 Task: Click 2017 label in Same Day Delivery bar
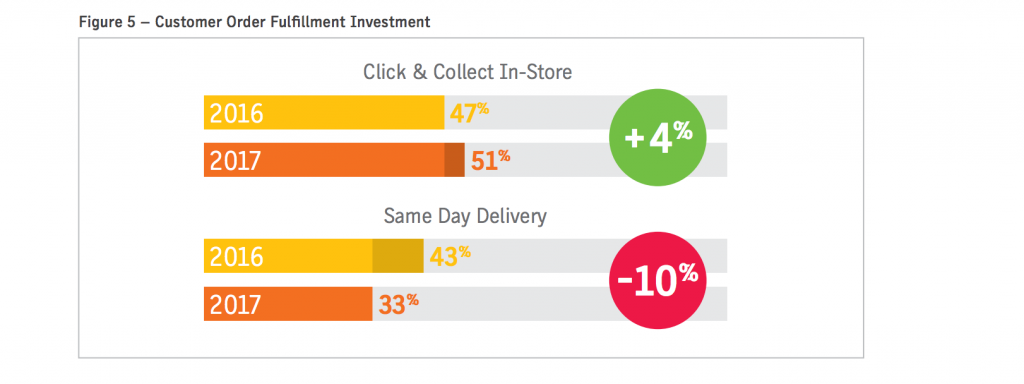(235, 304)
